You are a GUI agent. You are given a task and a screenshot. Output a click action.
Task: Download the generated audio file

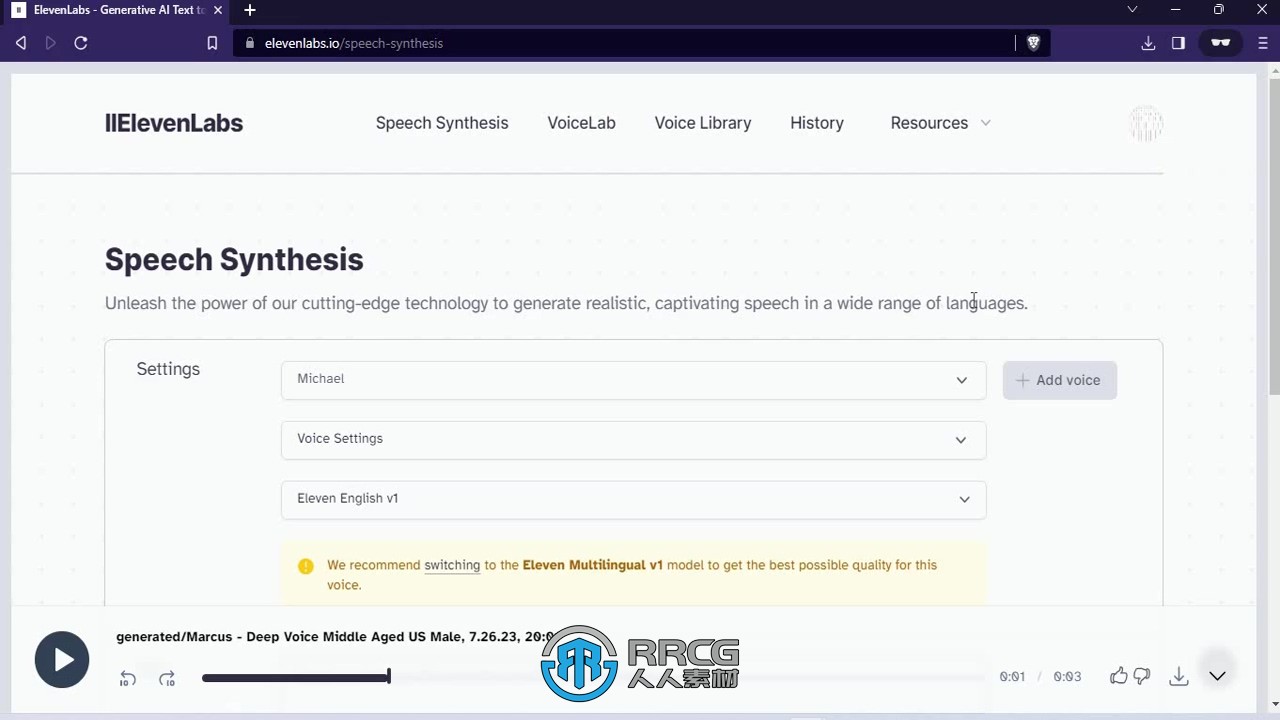coord(1179,677)
